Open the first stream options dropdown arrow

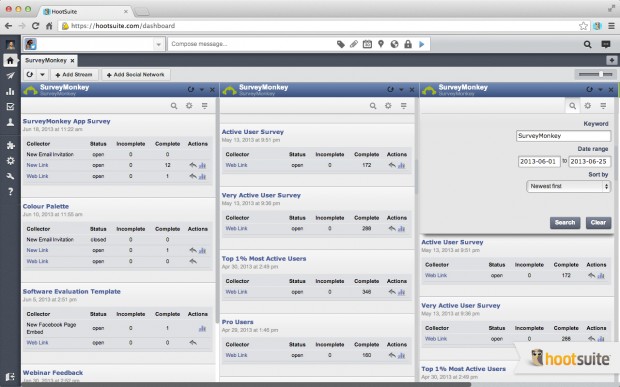pos(202,90)
